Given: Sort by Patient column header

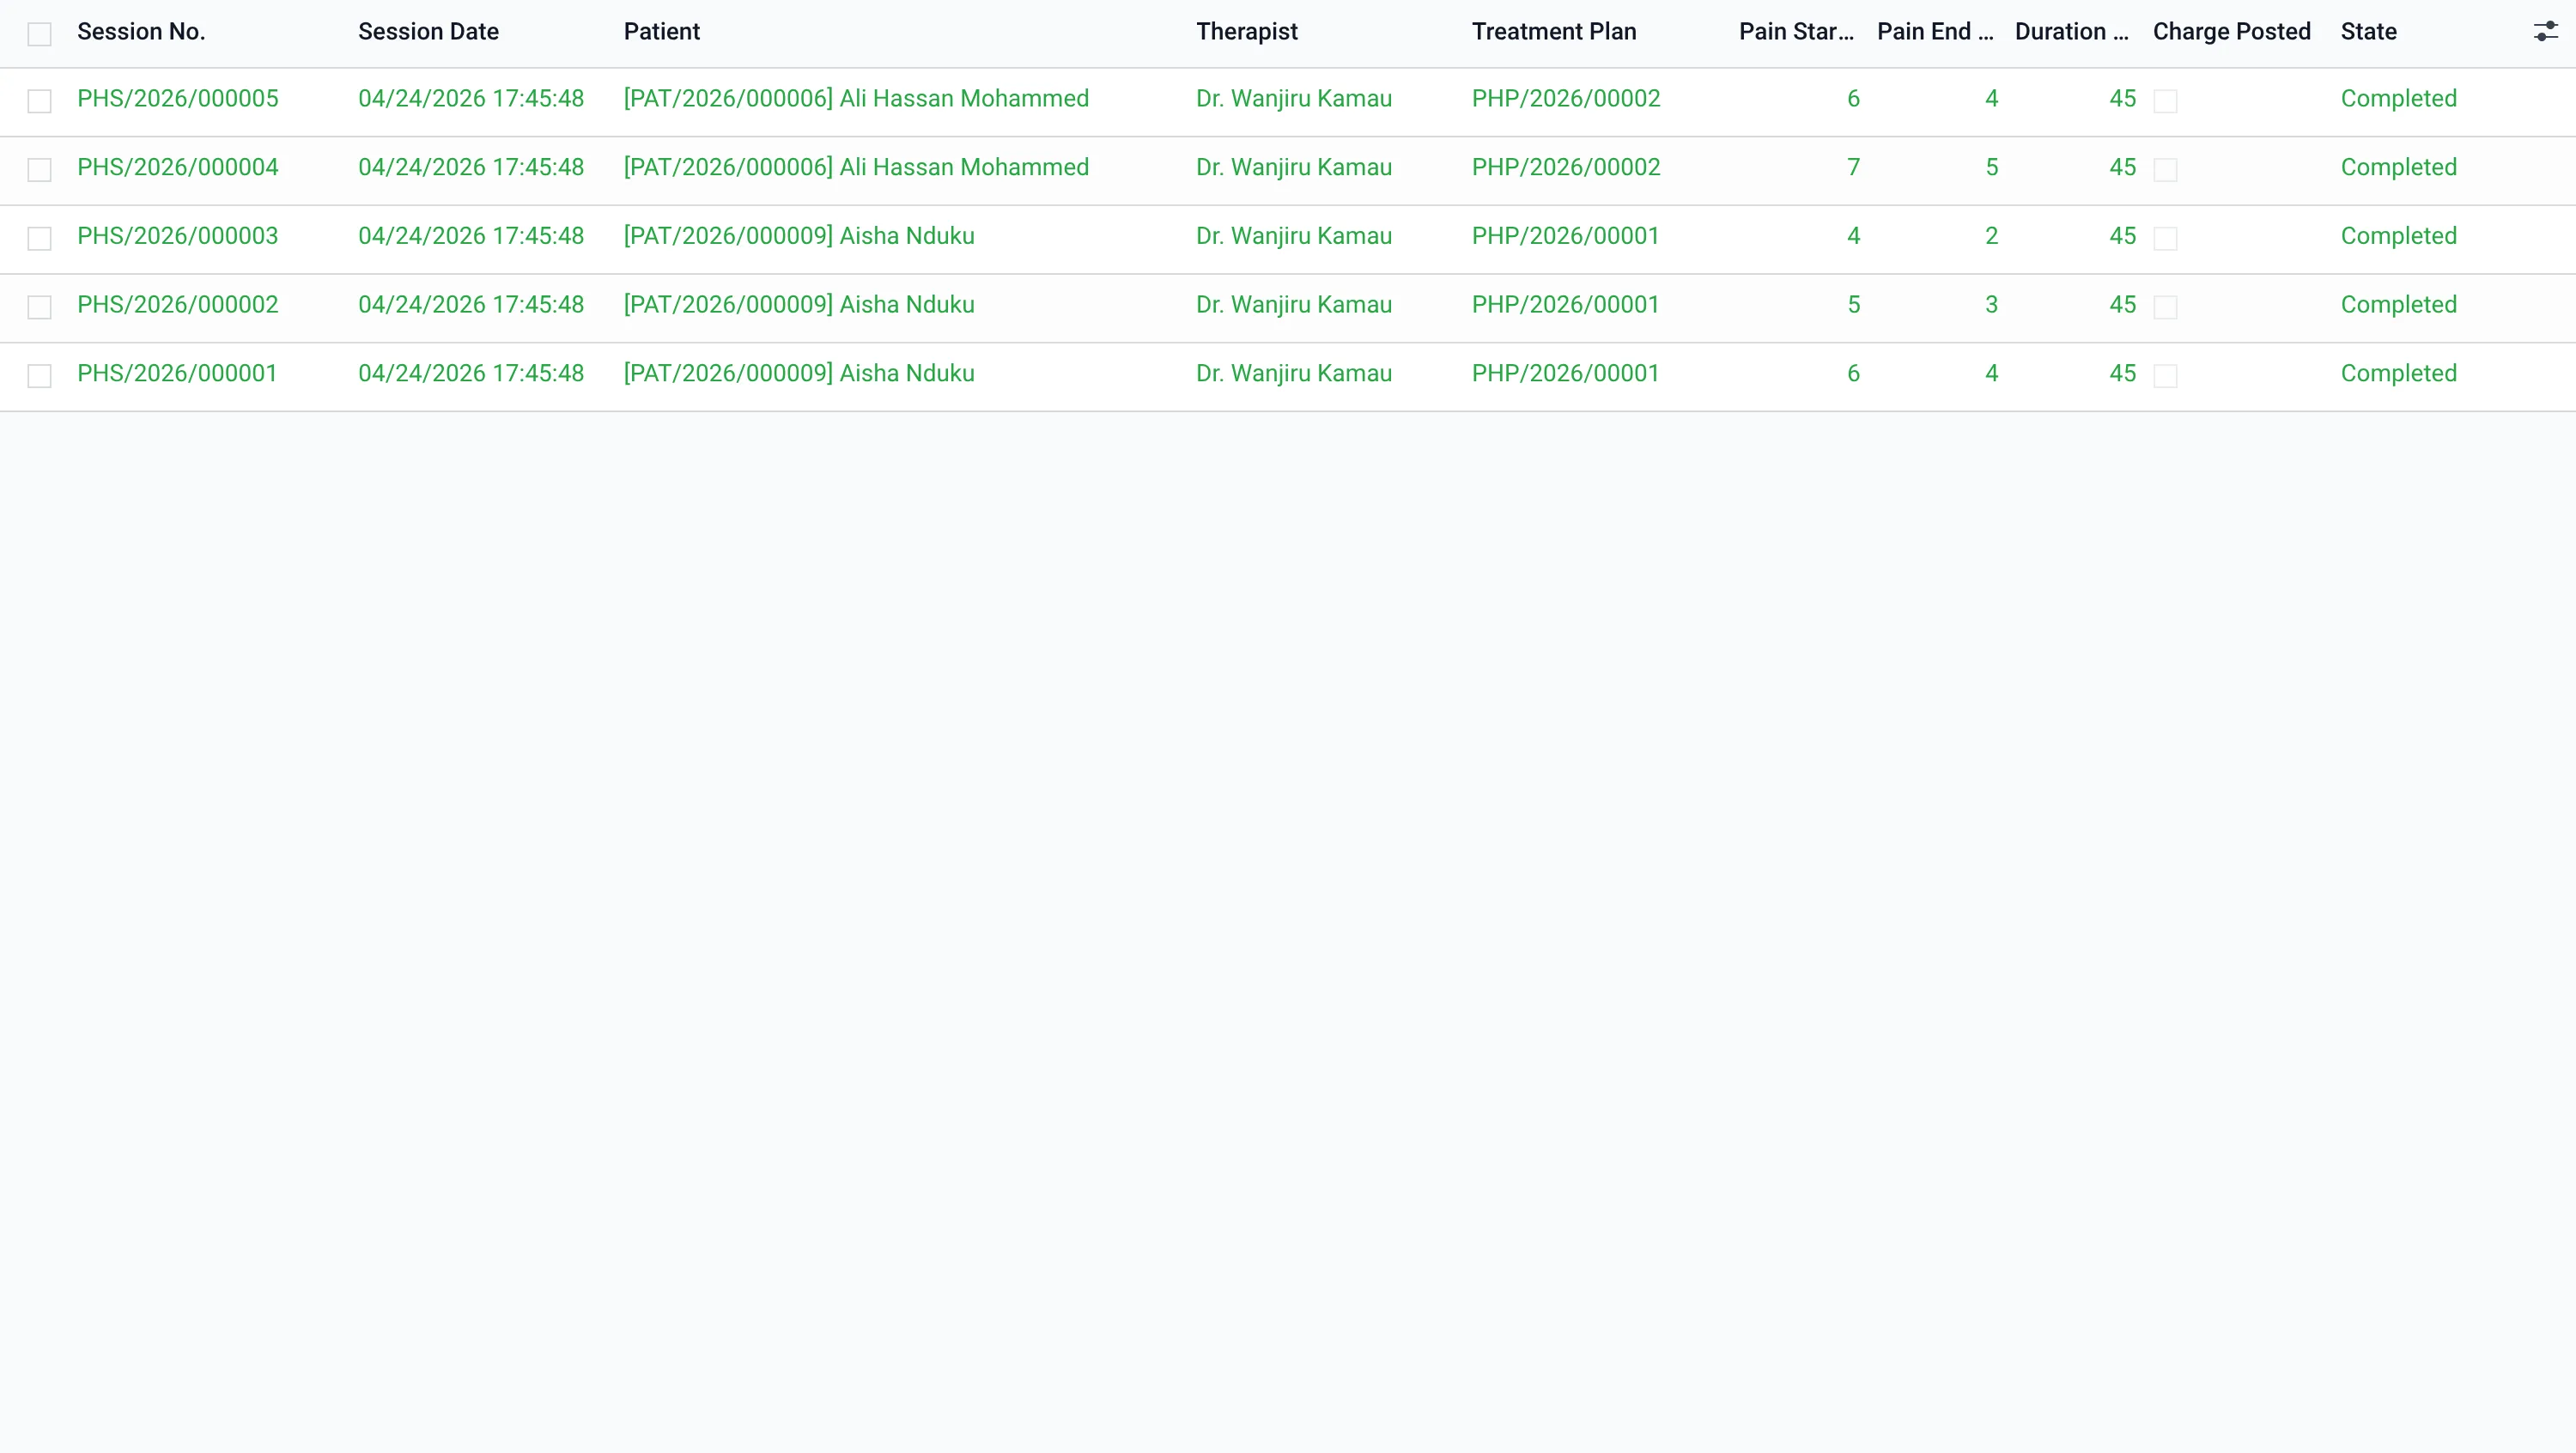Looking at the screenshot, I should coord(662,32).
